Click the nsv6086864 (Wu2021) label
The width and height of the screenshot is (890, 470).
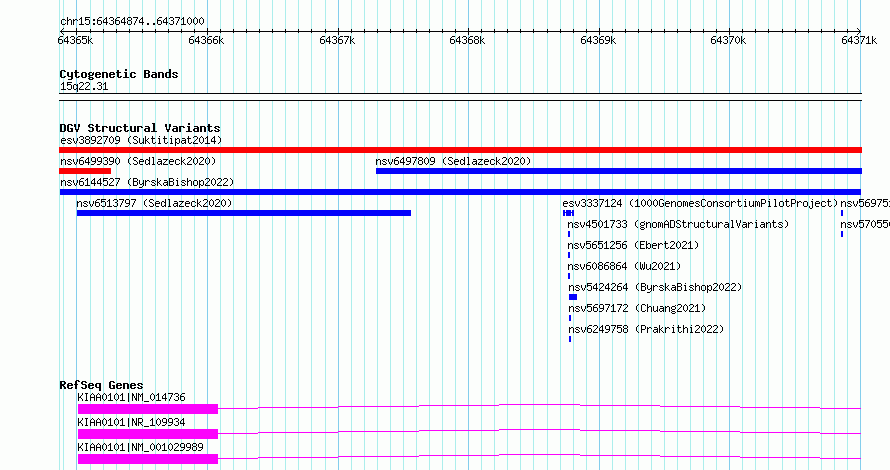[x=624, y=266]
